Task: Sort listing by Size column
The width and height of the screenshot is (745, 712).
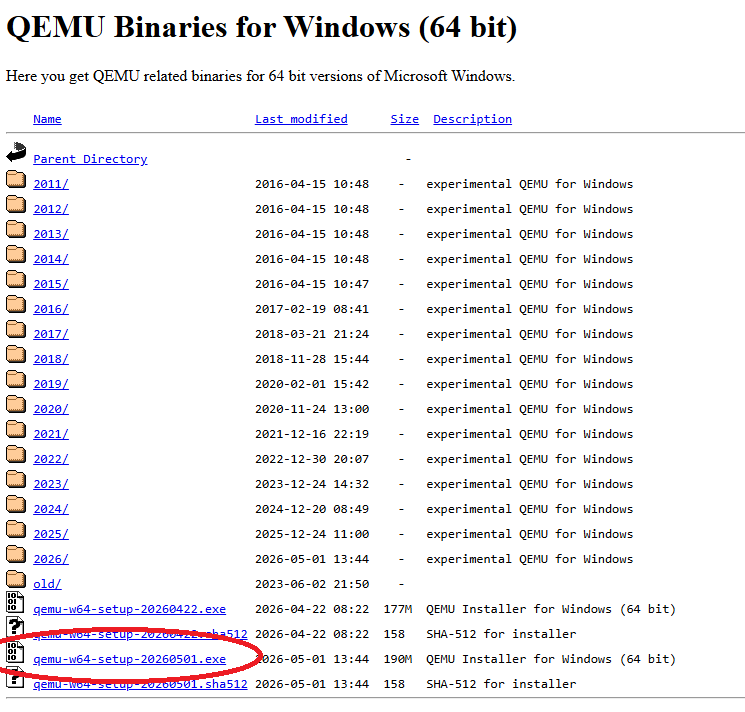Action: click(405, 119)
